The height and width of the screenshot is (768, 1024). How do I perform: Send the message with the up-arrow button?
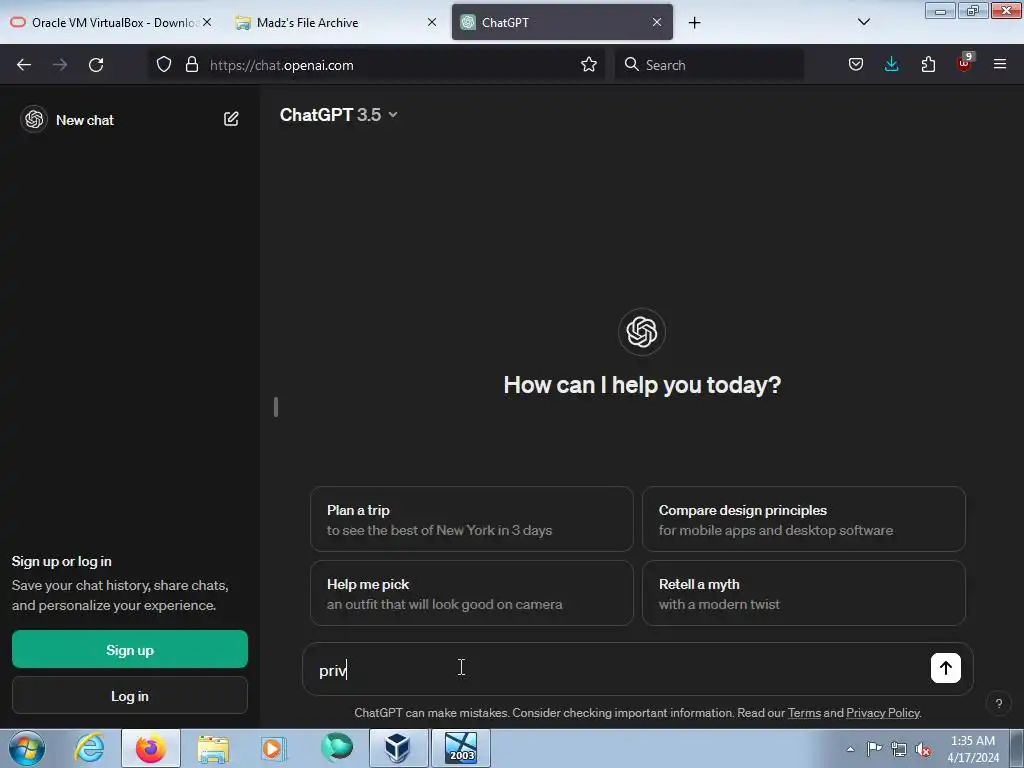click(945, 667)
